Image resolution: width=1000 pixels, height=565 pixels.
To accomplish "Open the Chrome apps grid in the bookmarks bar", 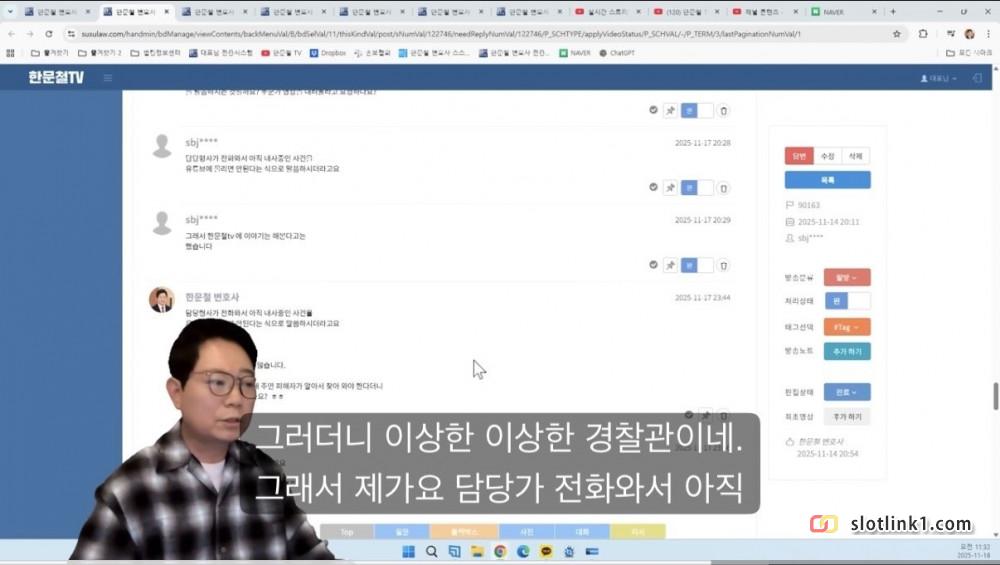I will click(10, 53).
